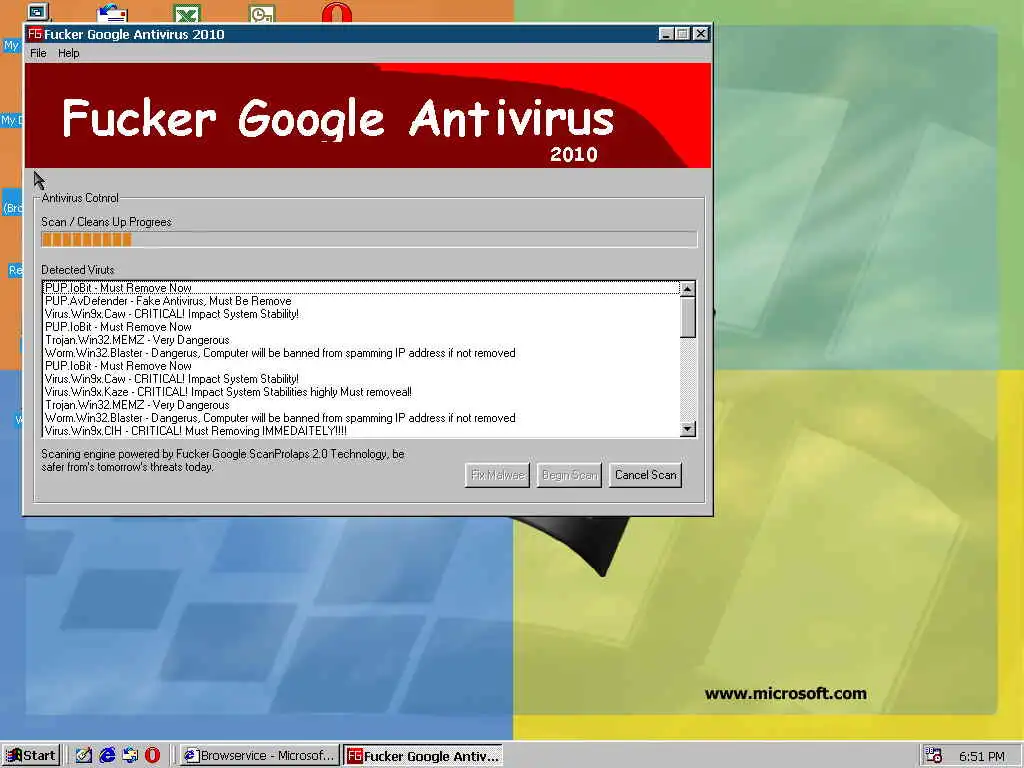Click the scrollbar thumb in Detected Viruts list

[688, 317]
